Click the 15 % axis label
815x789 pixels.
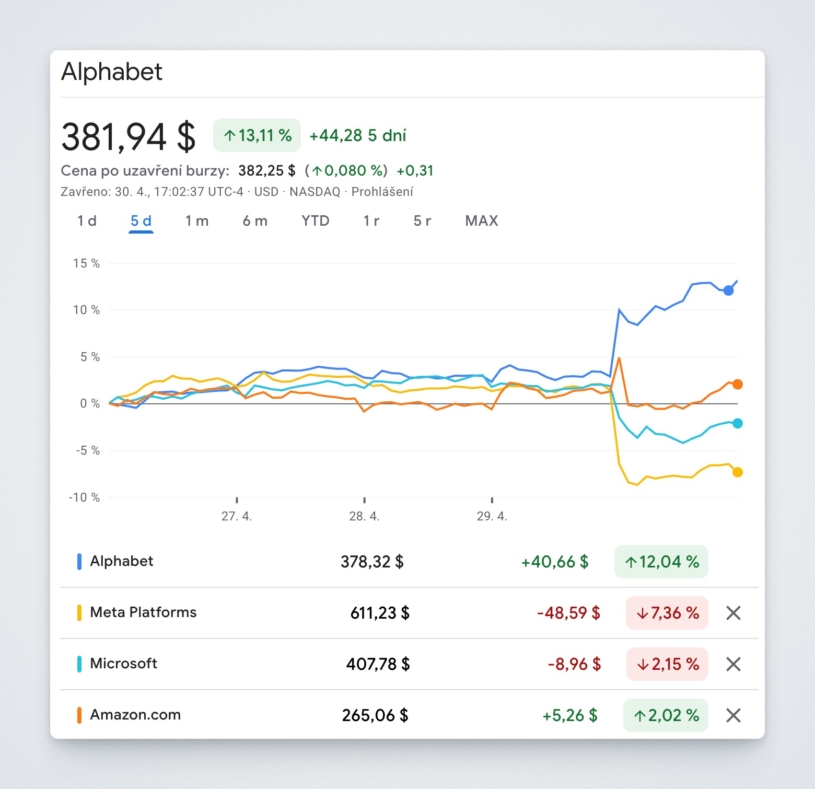coord(86,264)
